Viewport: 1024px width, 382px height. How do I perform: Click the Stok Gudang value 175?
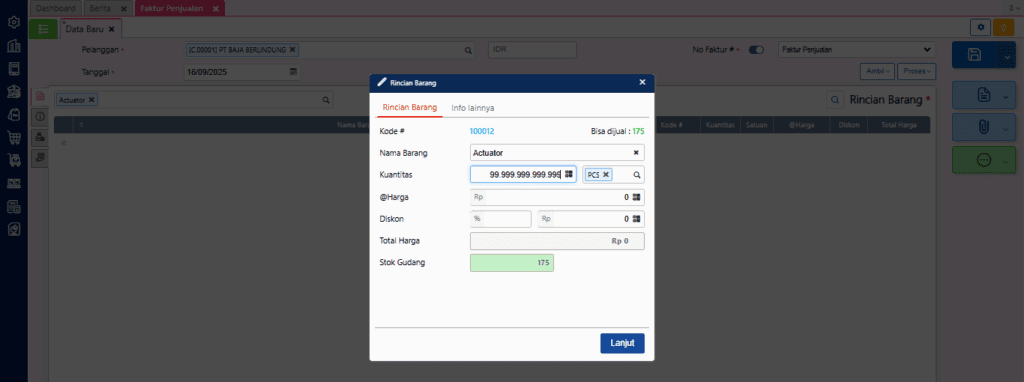tap(511, 263)
